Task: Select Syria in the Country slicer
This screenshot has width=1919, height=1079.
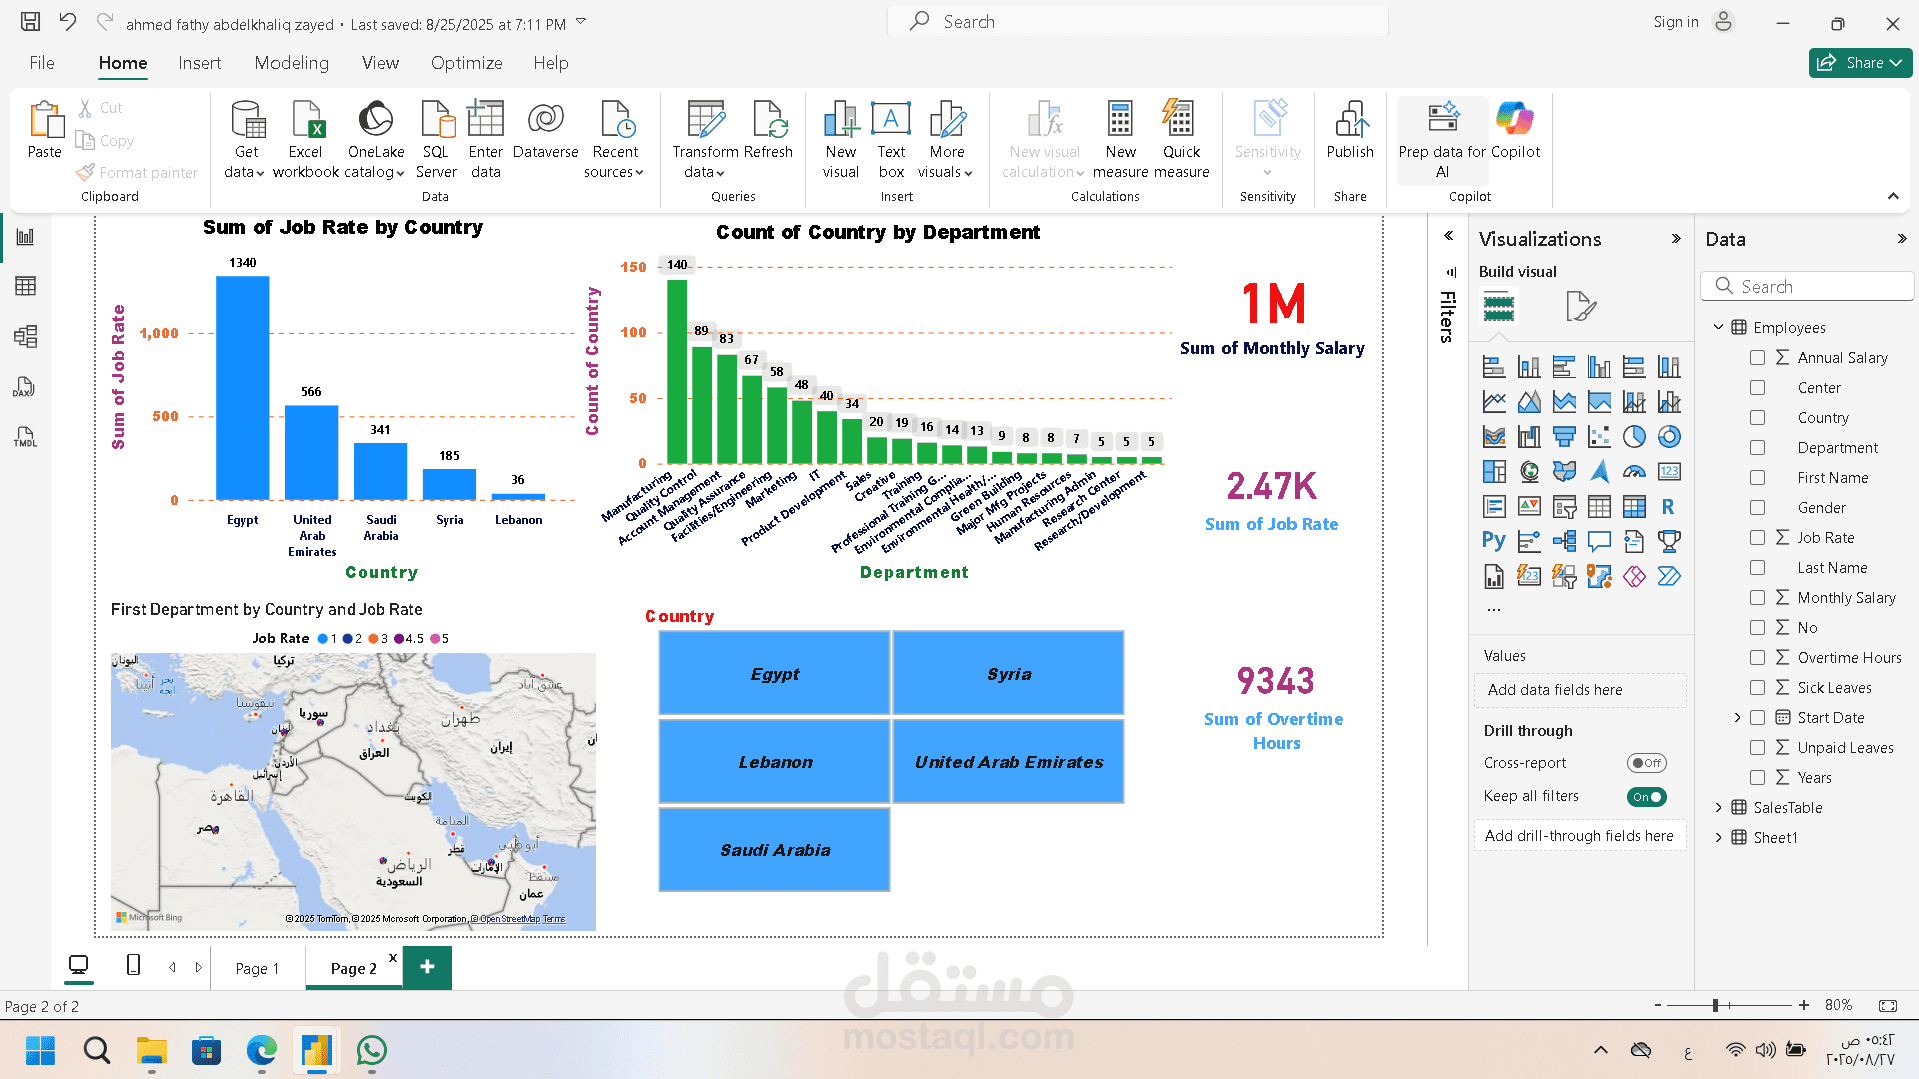Action: [x=1008, y=673]
